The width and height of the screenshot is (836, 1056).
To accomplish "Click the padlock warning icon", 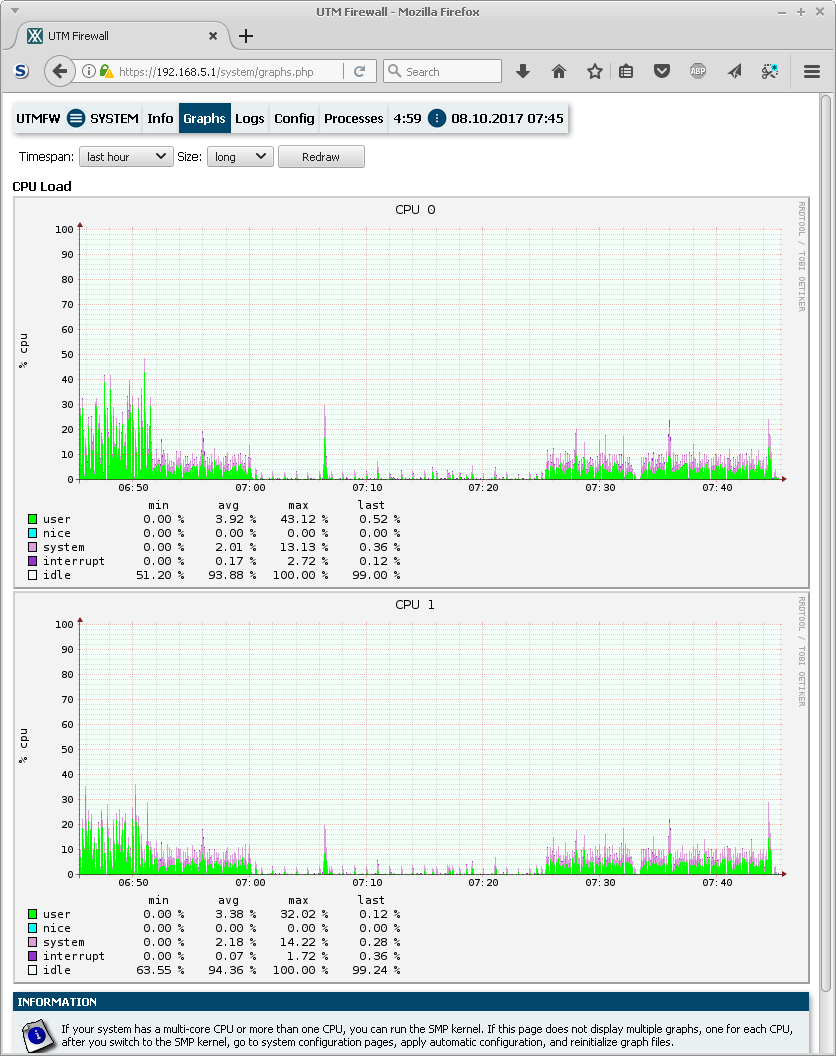I will click(106, 71).
